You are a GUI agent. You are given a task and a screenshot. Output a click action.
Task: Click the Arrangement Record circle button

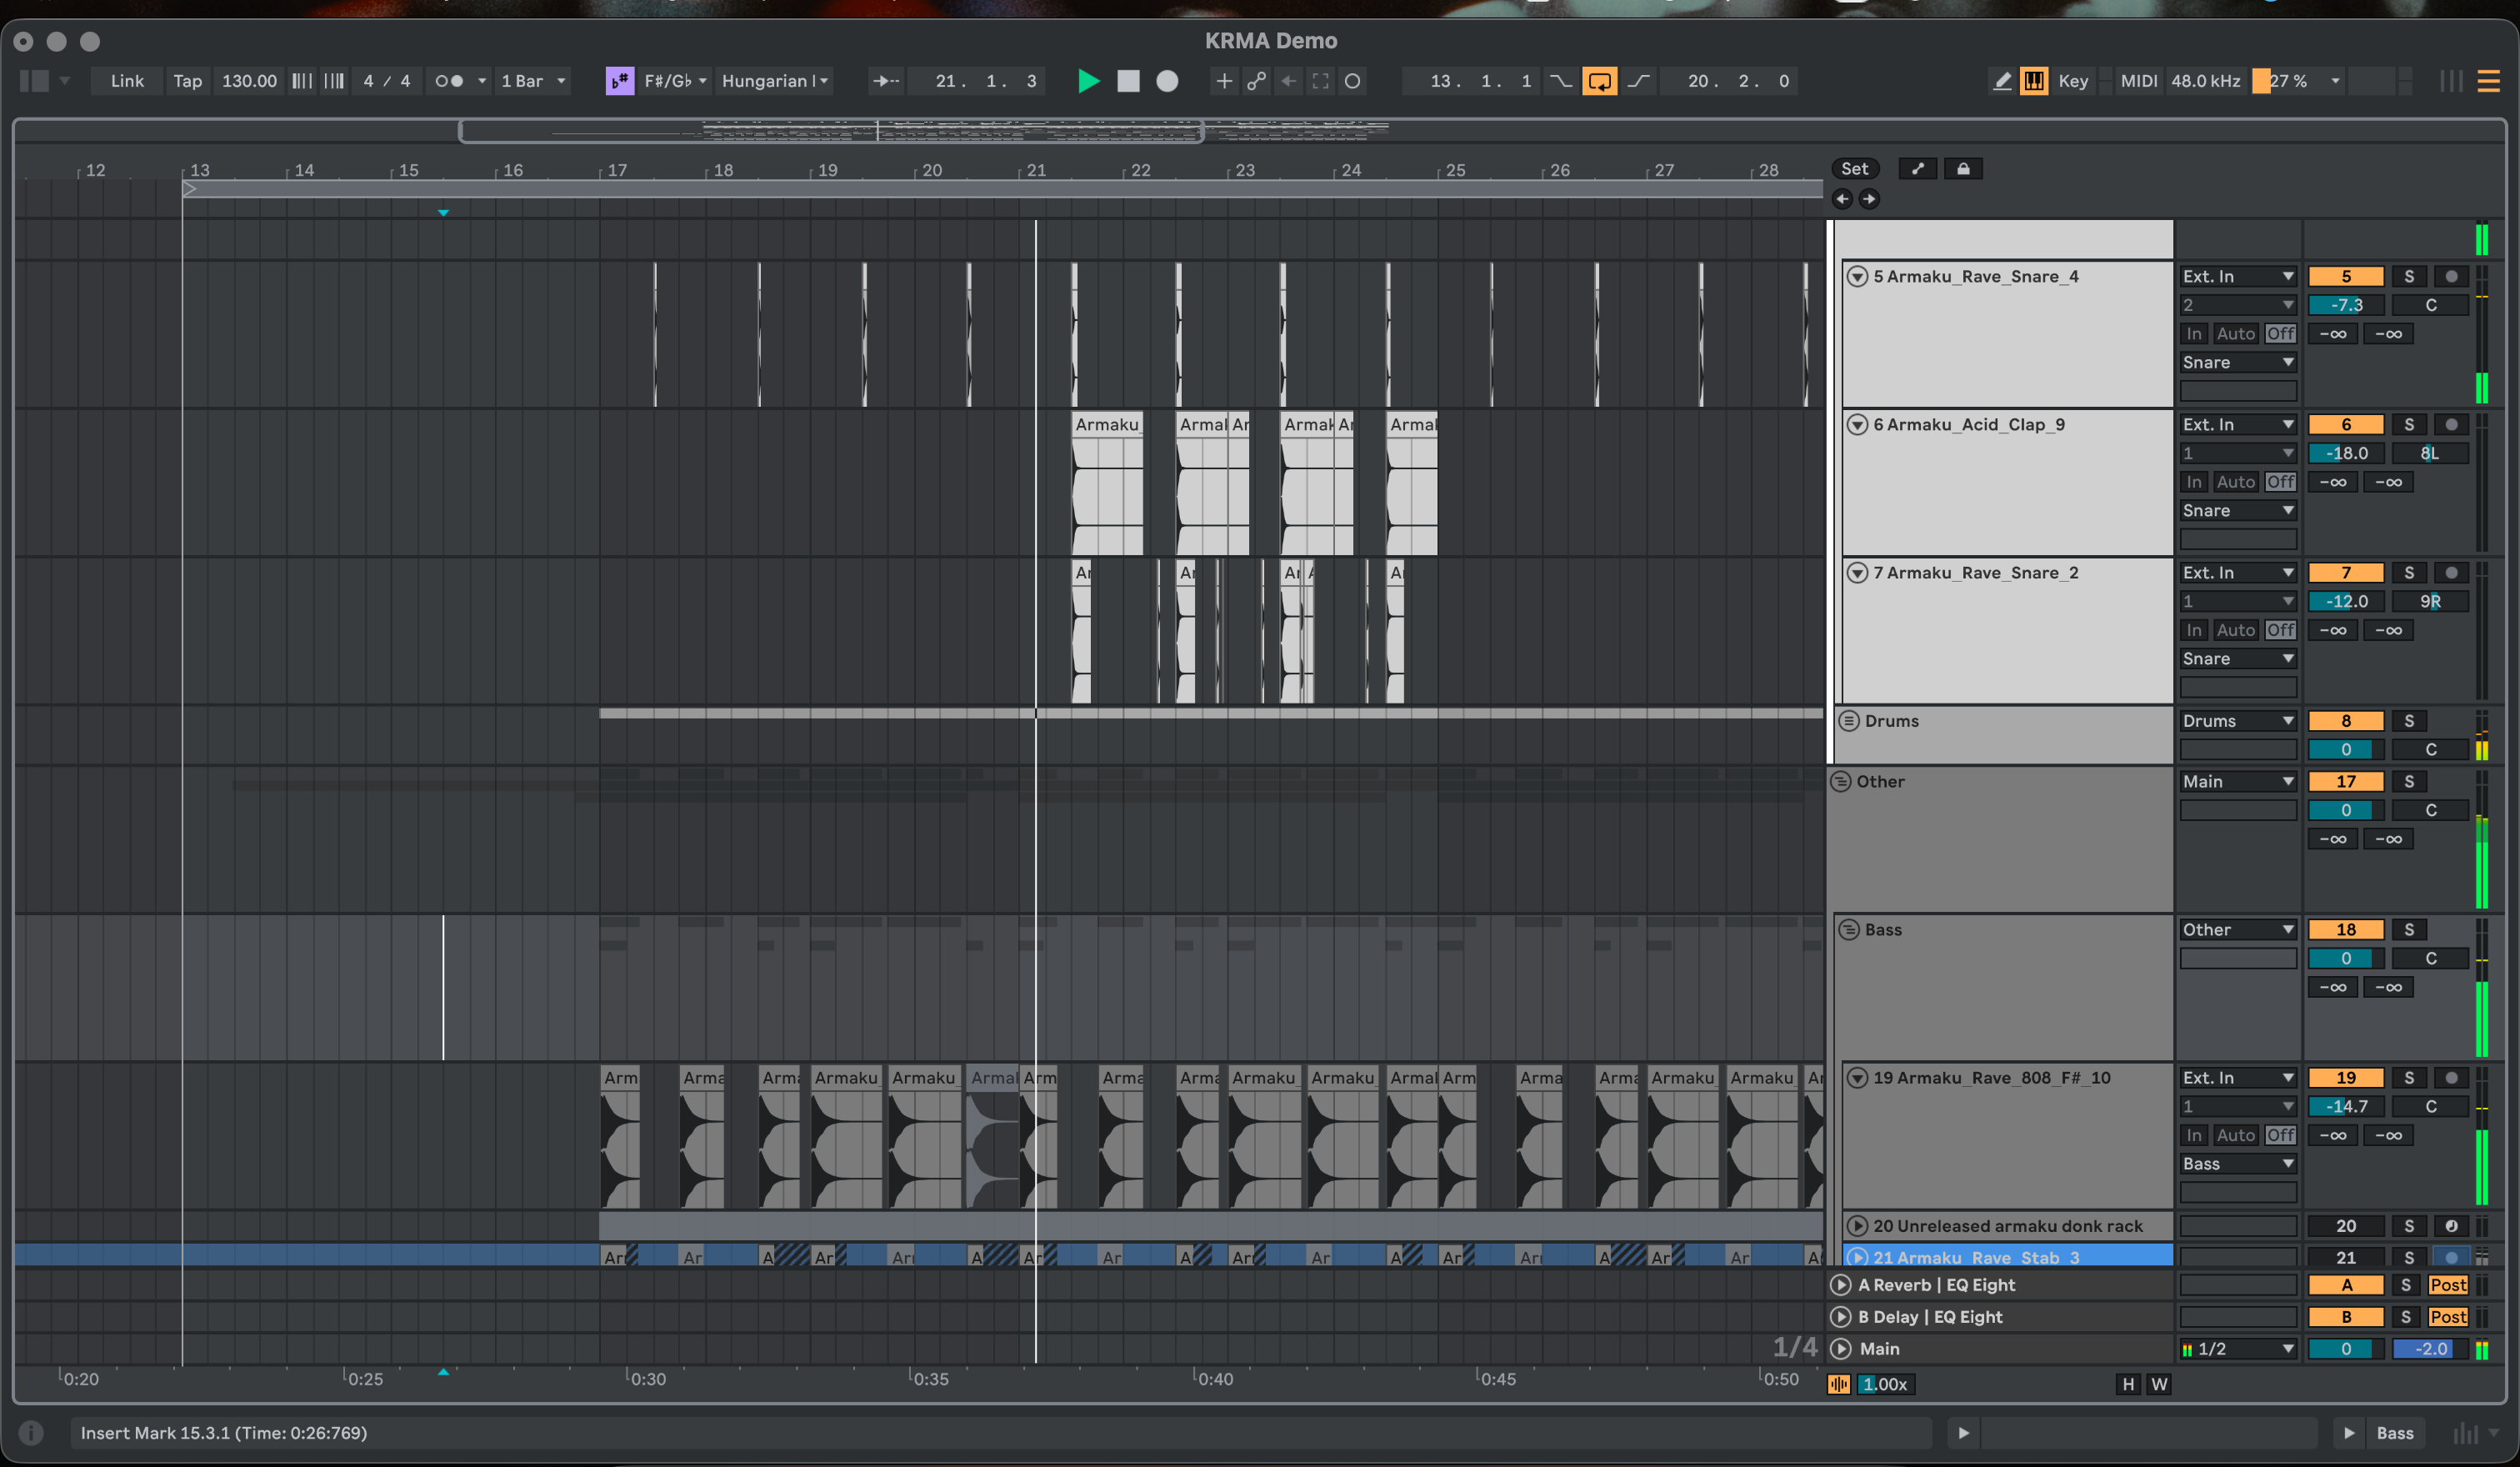1166,81
